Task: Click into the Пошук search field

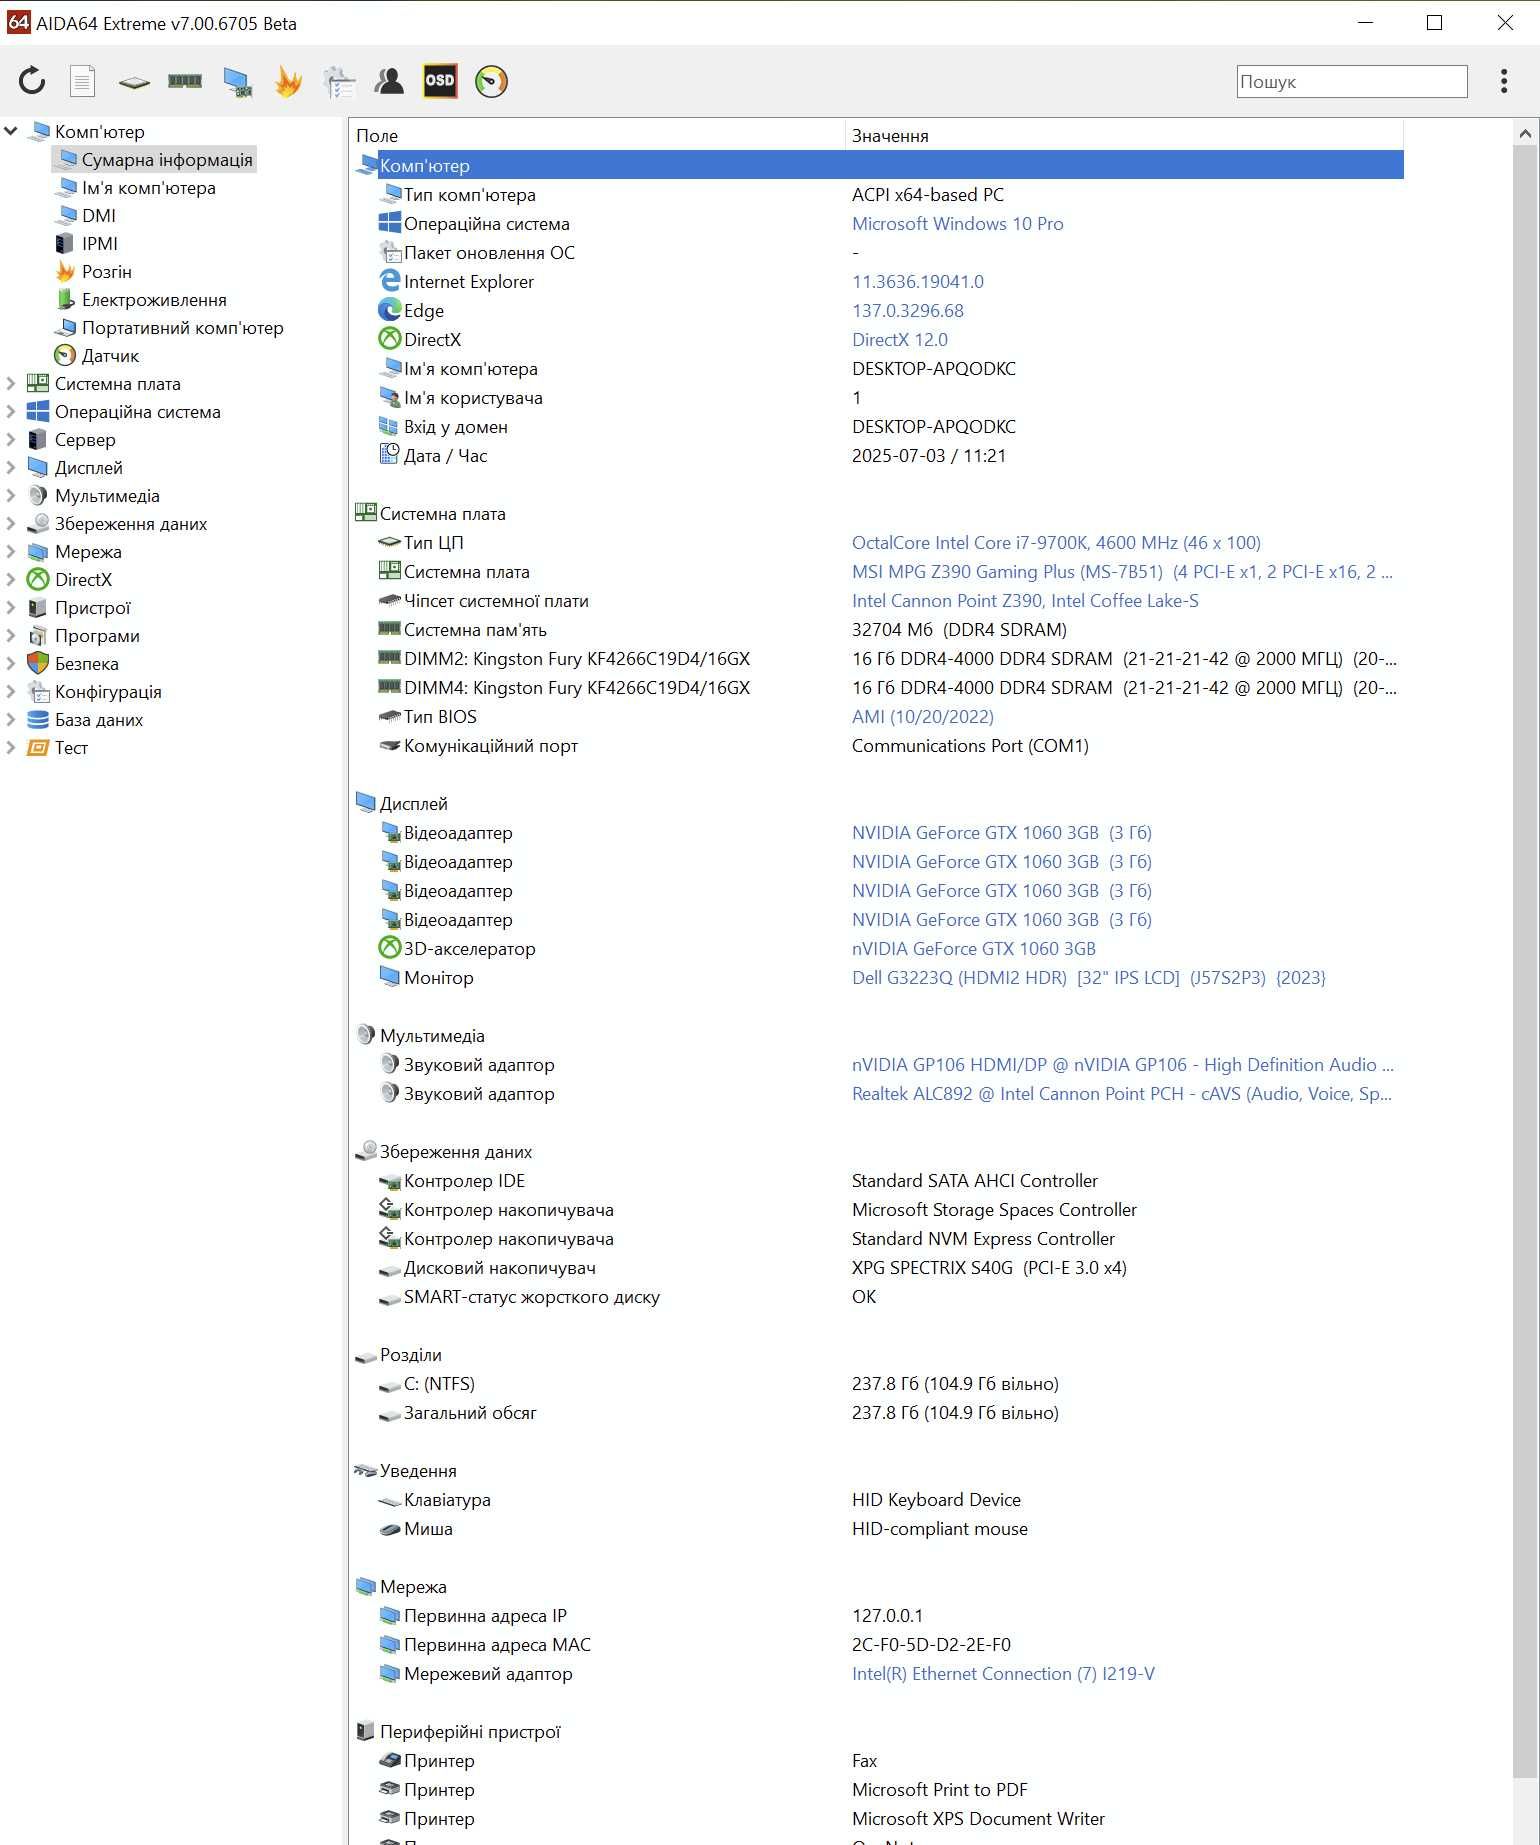Action: click(x=1352, y=82)
